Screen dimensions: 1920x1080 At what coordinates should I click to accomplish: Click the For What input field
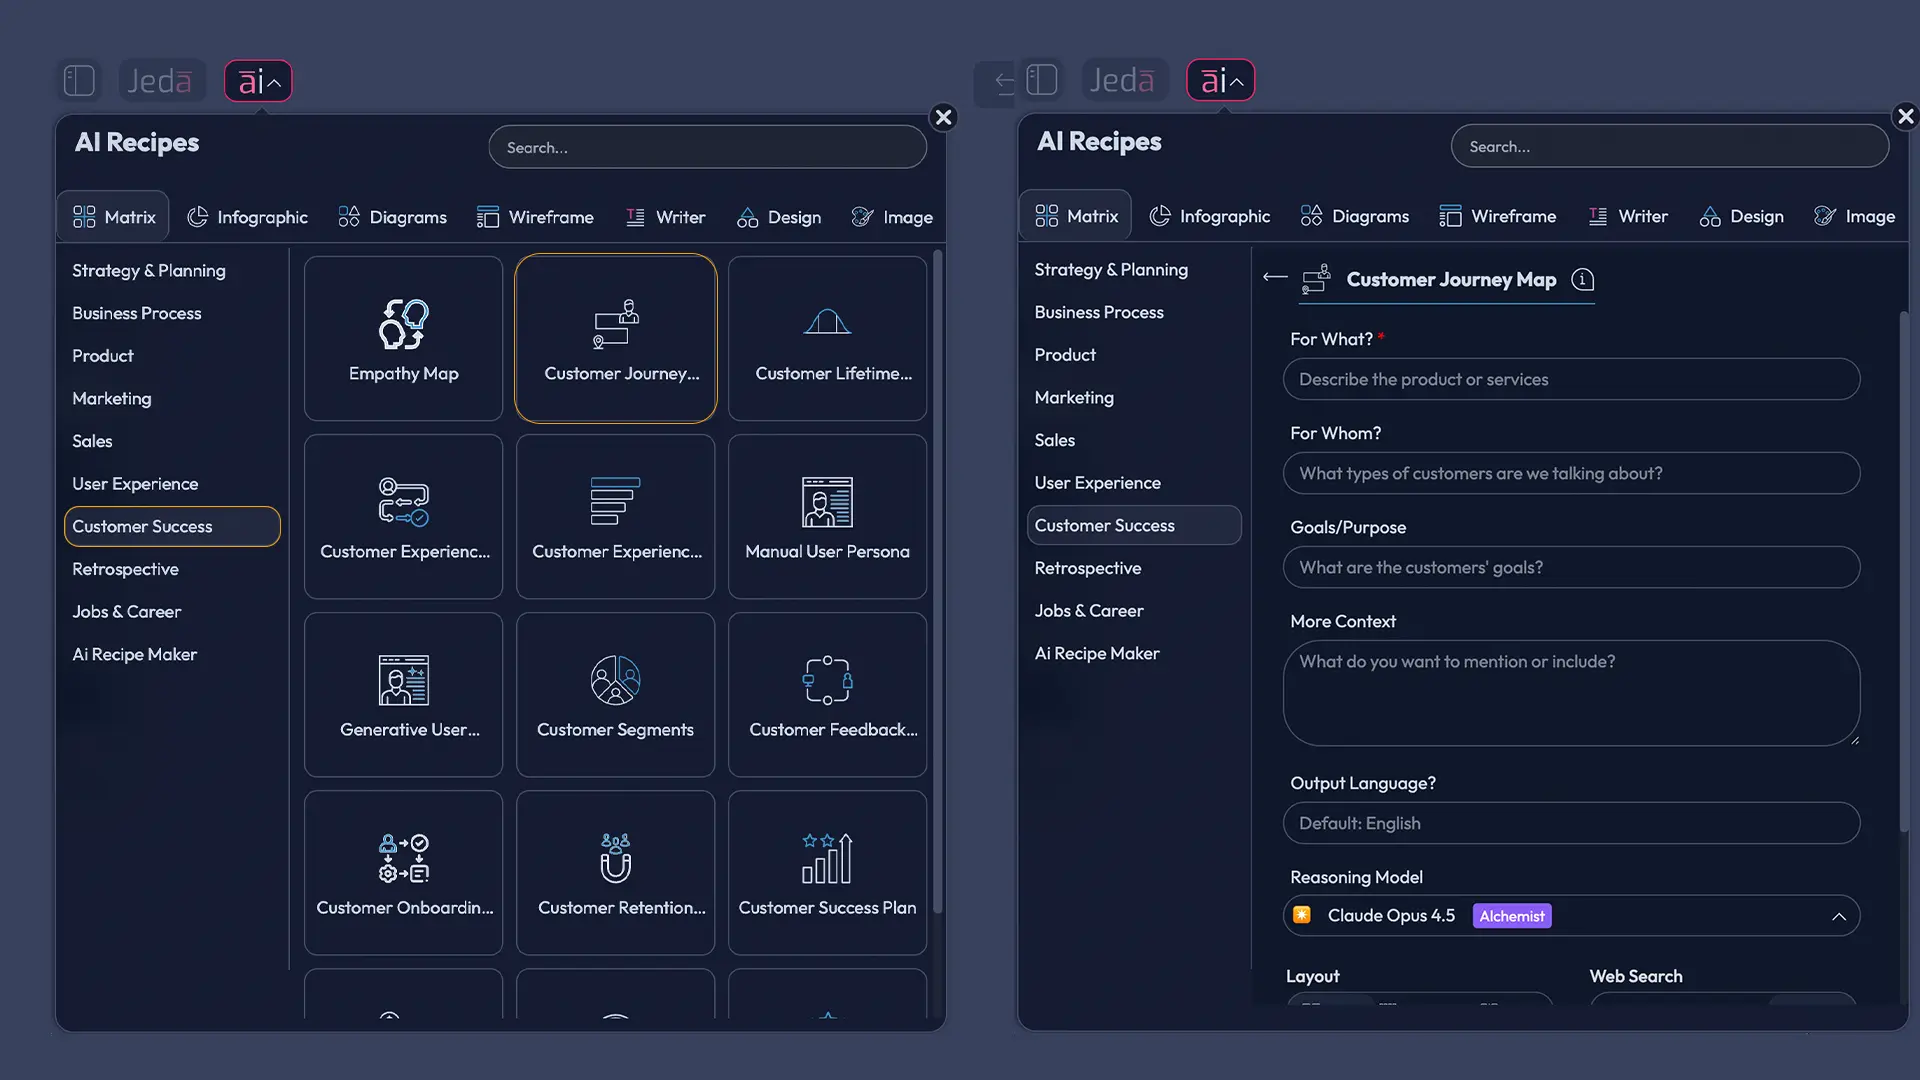point(1572,379)
